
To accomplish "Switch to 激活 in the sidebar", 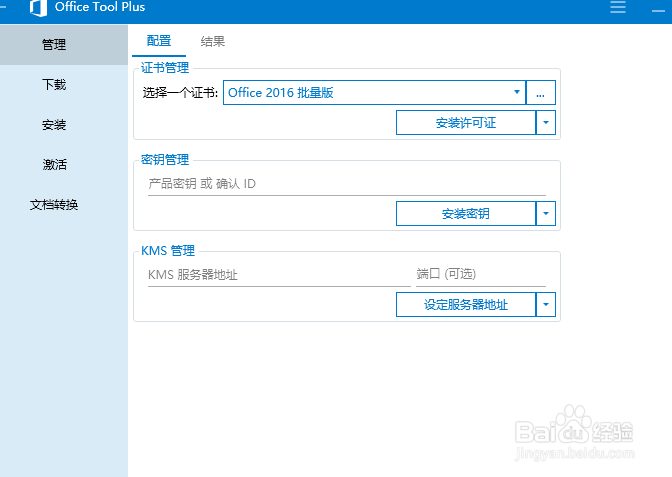I will click(64, 165).
